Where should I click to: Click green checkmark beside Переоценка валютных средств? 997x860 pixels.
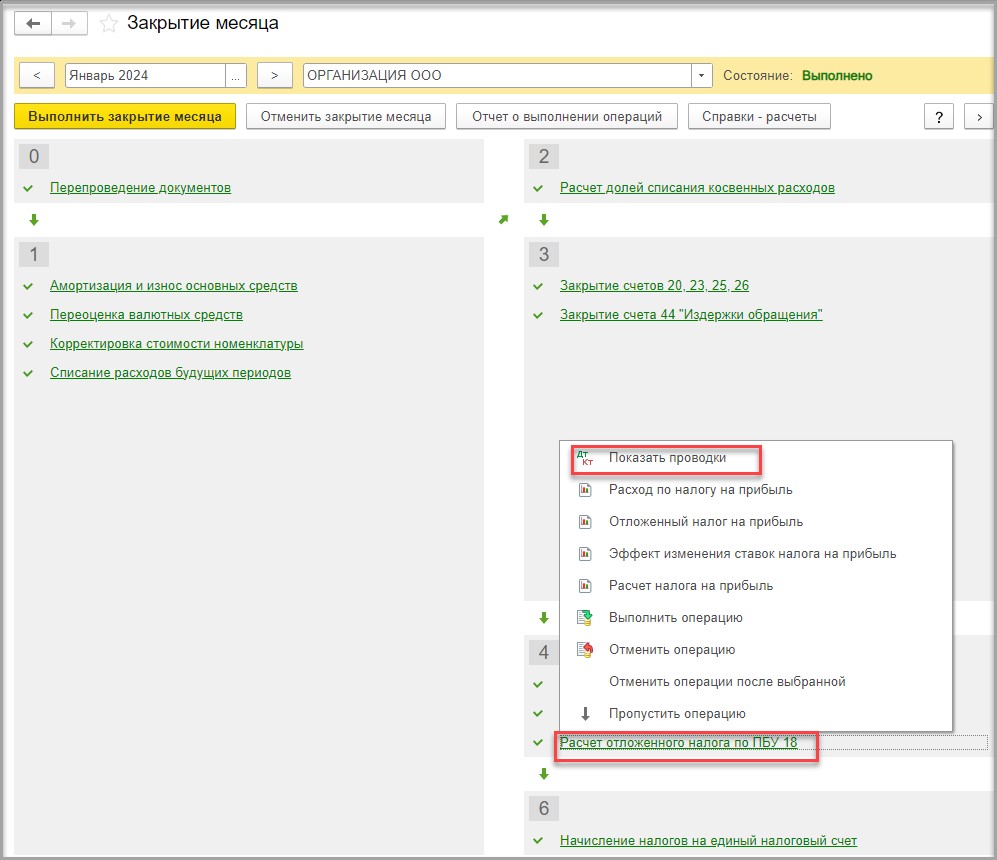(x=28, y=315)
